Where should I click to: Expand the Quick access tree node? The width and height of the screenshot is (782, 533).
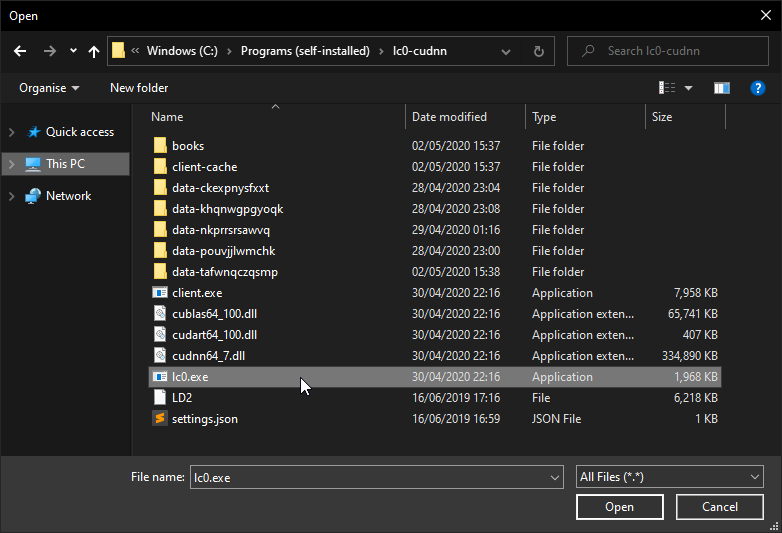(12, 132)
